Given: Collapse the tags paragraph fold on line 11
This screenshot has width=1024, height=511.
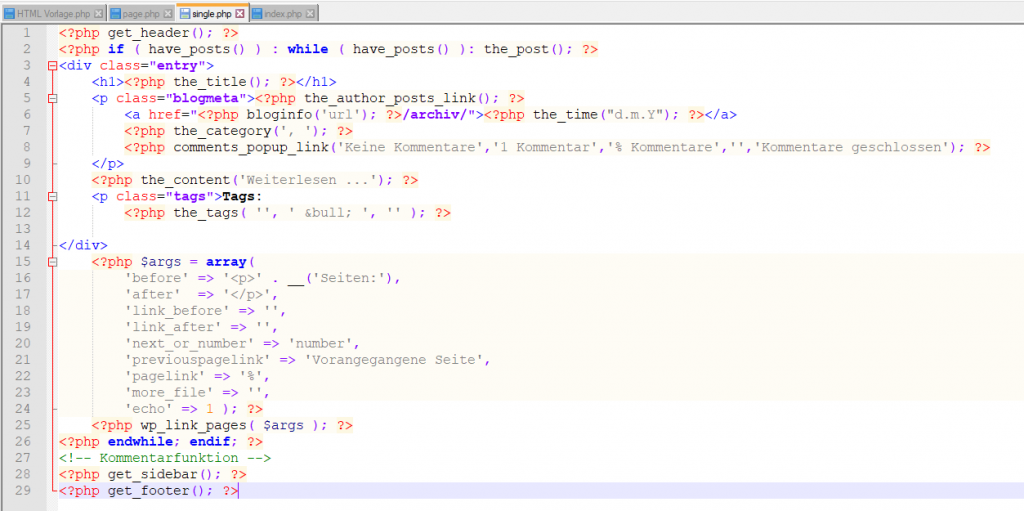Looking at the screenshot, I should pos(52,196).
